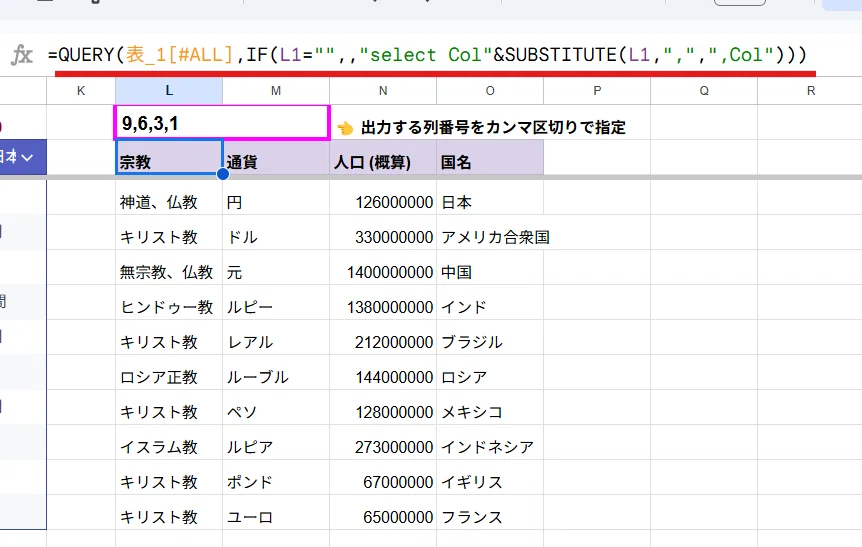Screen dimensions: 862x547
Task: Select the ドル currency cell
Action: (x=276, y=233)
